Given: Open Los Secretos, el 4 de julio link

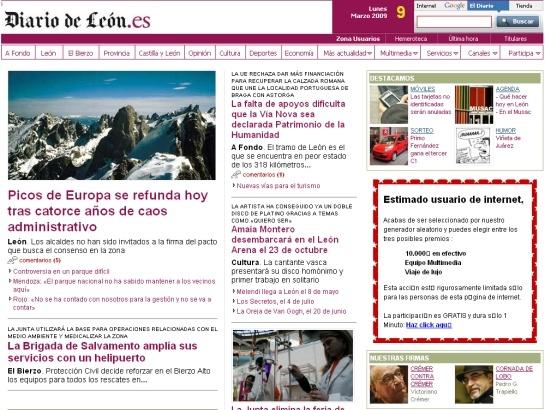Looking at the screenshot, I should click(275, 302).
